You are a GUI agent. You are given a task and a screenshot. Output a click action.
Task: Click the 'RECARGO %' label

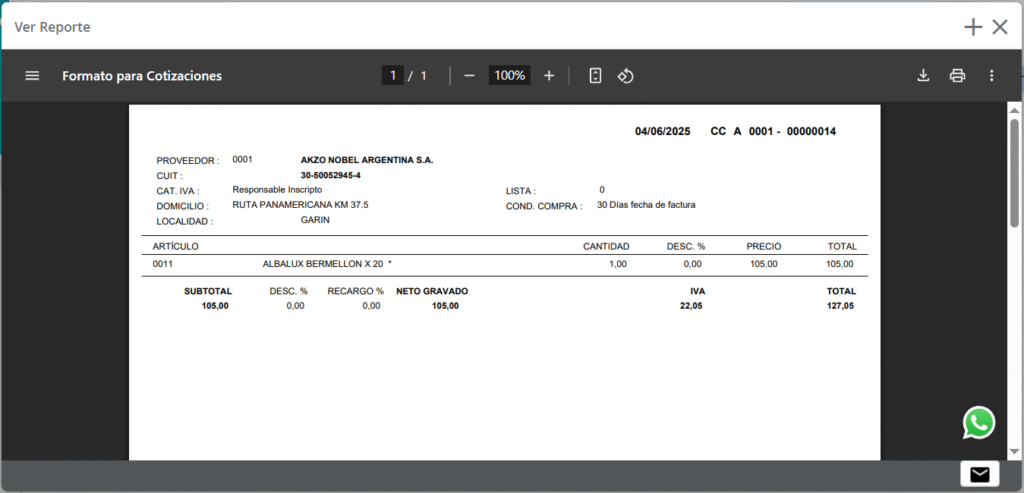[356, 291]
